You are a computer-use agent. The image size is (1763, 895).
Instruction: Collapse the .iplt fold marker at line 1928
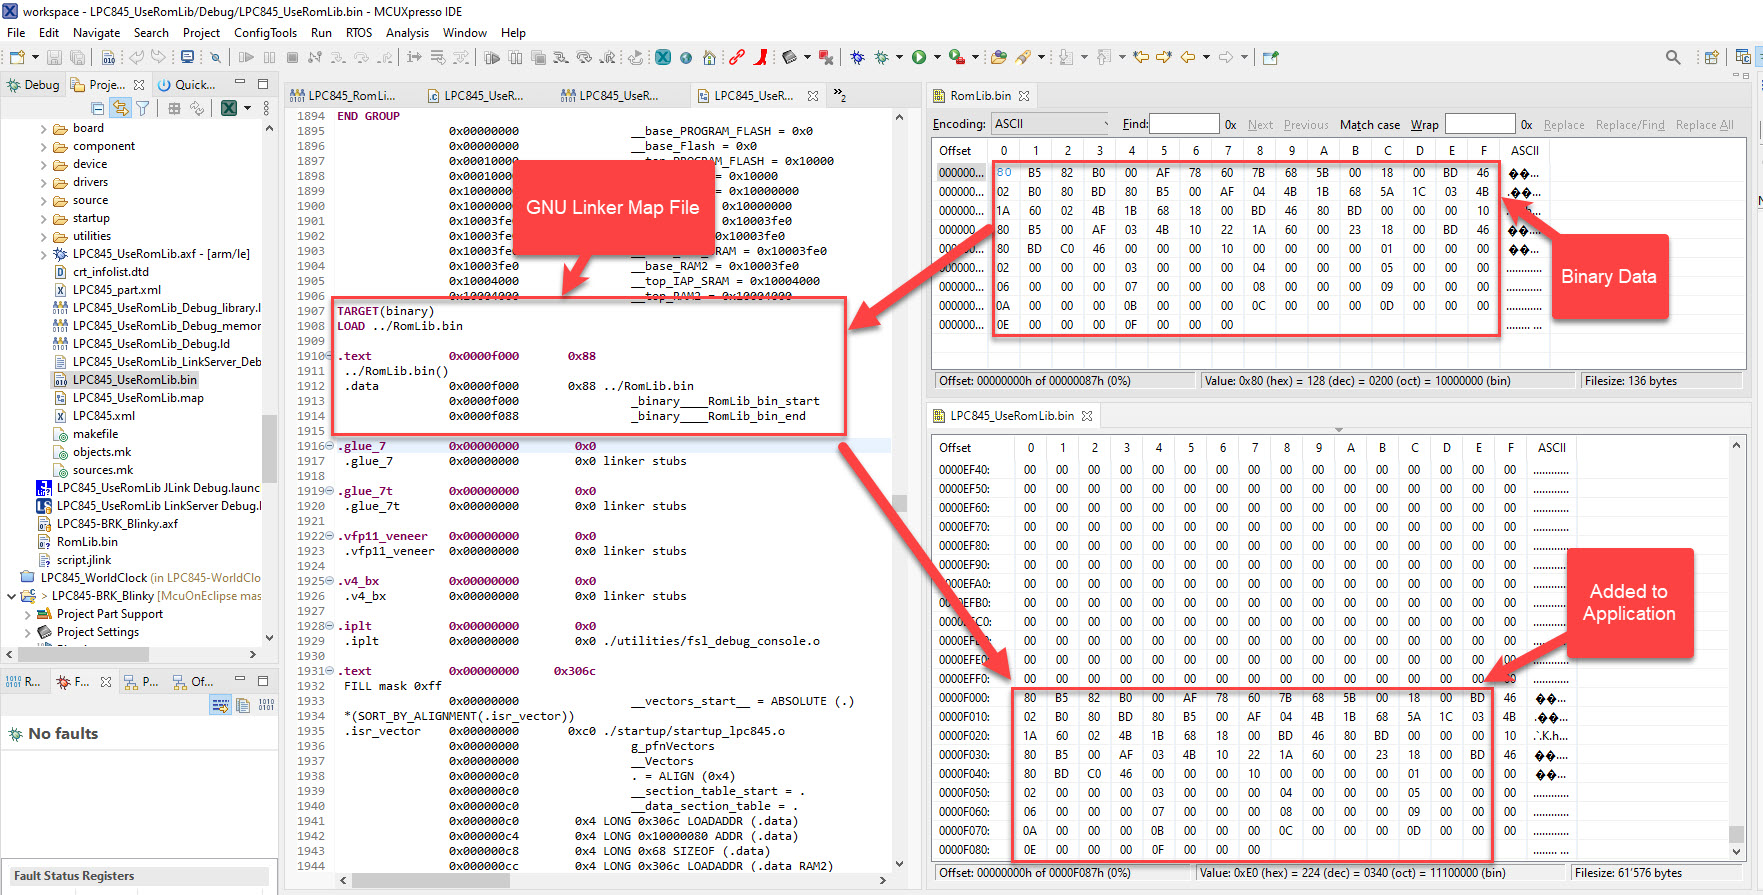pyautogui.click(x=330, y=626)
